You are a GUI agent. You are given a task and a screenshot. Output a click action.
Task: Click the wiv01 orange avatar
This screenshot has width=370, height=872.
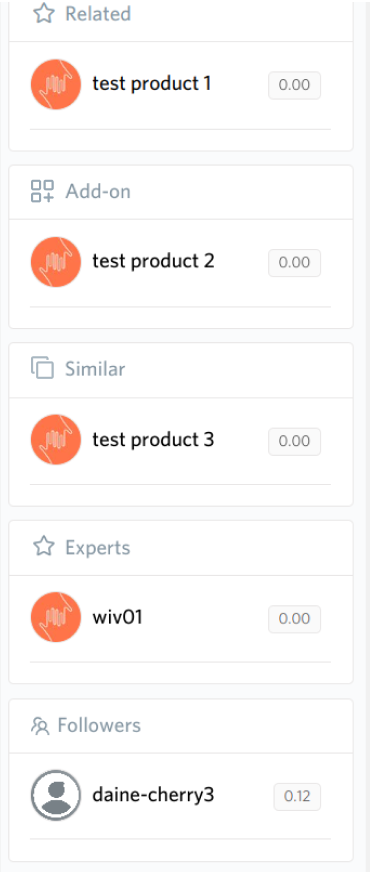tap(56, 617)
